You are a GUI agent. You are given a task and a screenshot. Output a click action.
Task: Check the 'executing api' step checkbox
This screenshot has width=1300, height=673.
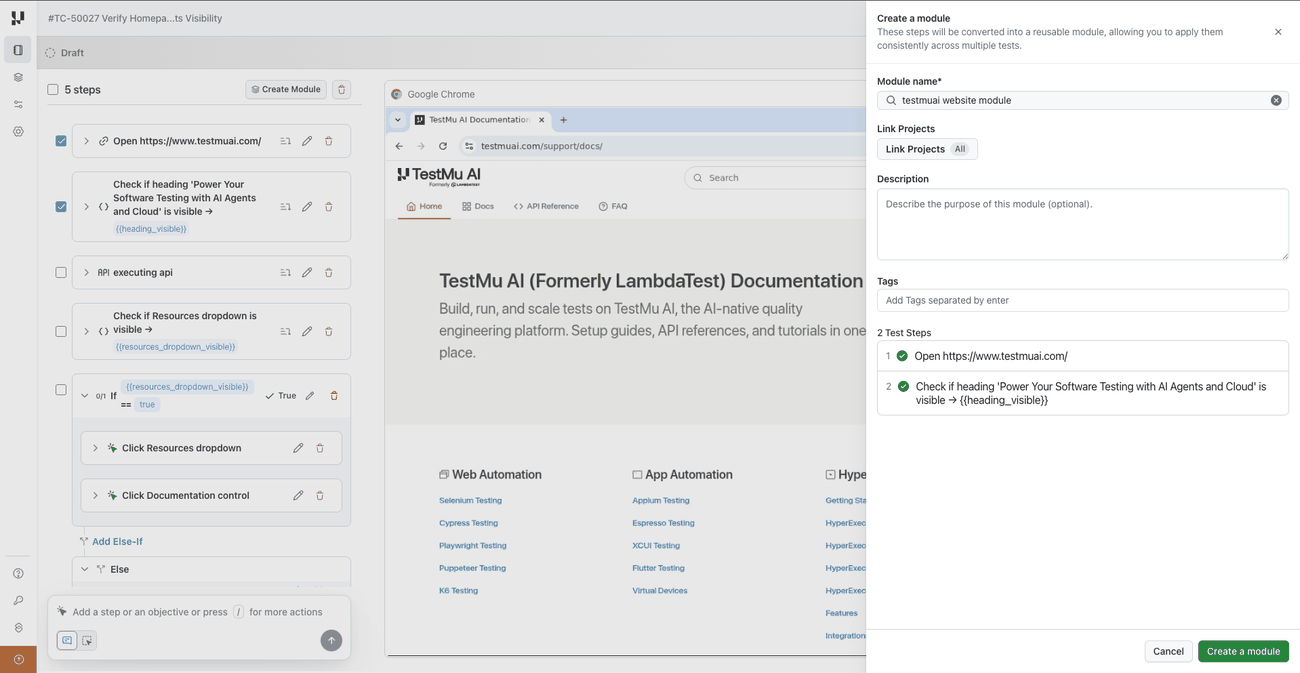[x=61, y=272]
